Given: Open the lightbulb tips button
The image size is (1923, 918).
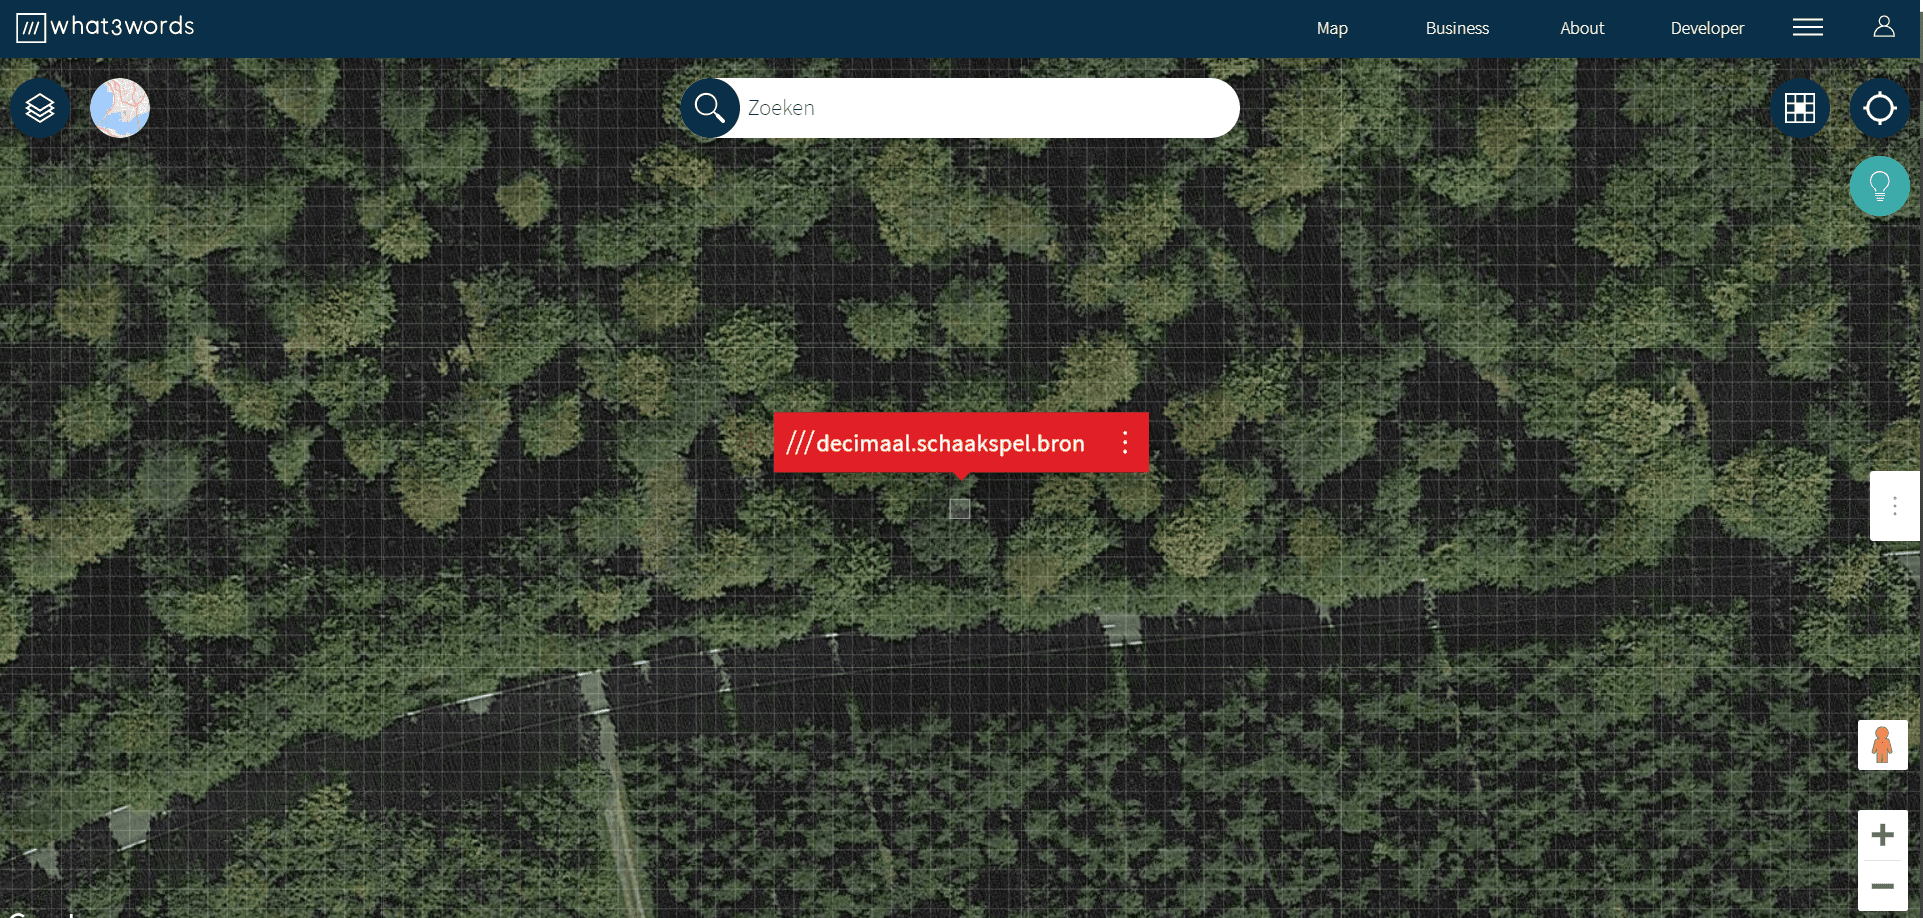Looking at the screenshot, I should 1880,186.
